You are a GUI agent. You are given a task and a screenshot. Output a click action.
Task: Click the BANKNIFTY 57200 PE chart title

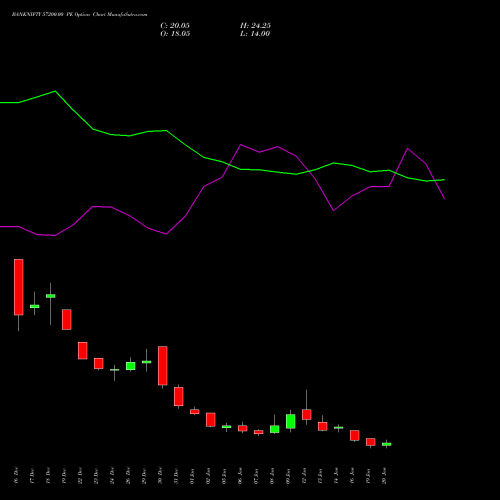[79, 15]
